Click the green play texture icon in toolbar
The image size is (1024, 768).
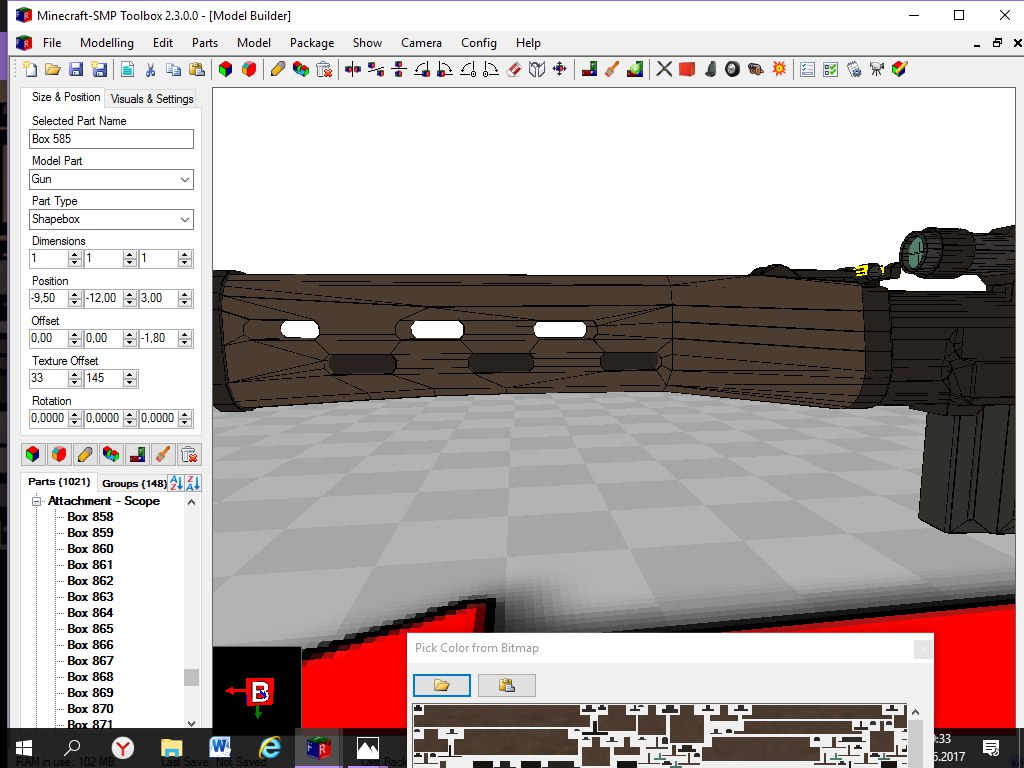pos(635,69)
